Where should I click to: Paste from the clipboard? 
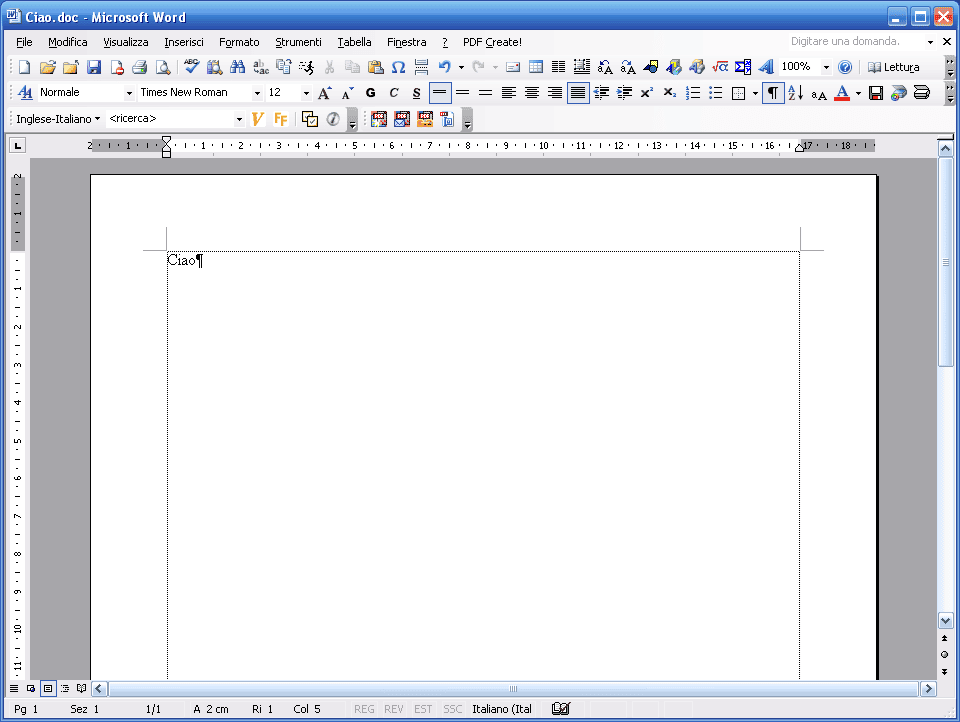click(x=375, y=67)
